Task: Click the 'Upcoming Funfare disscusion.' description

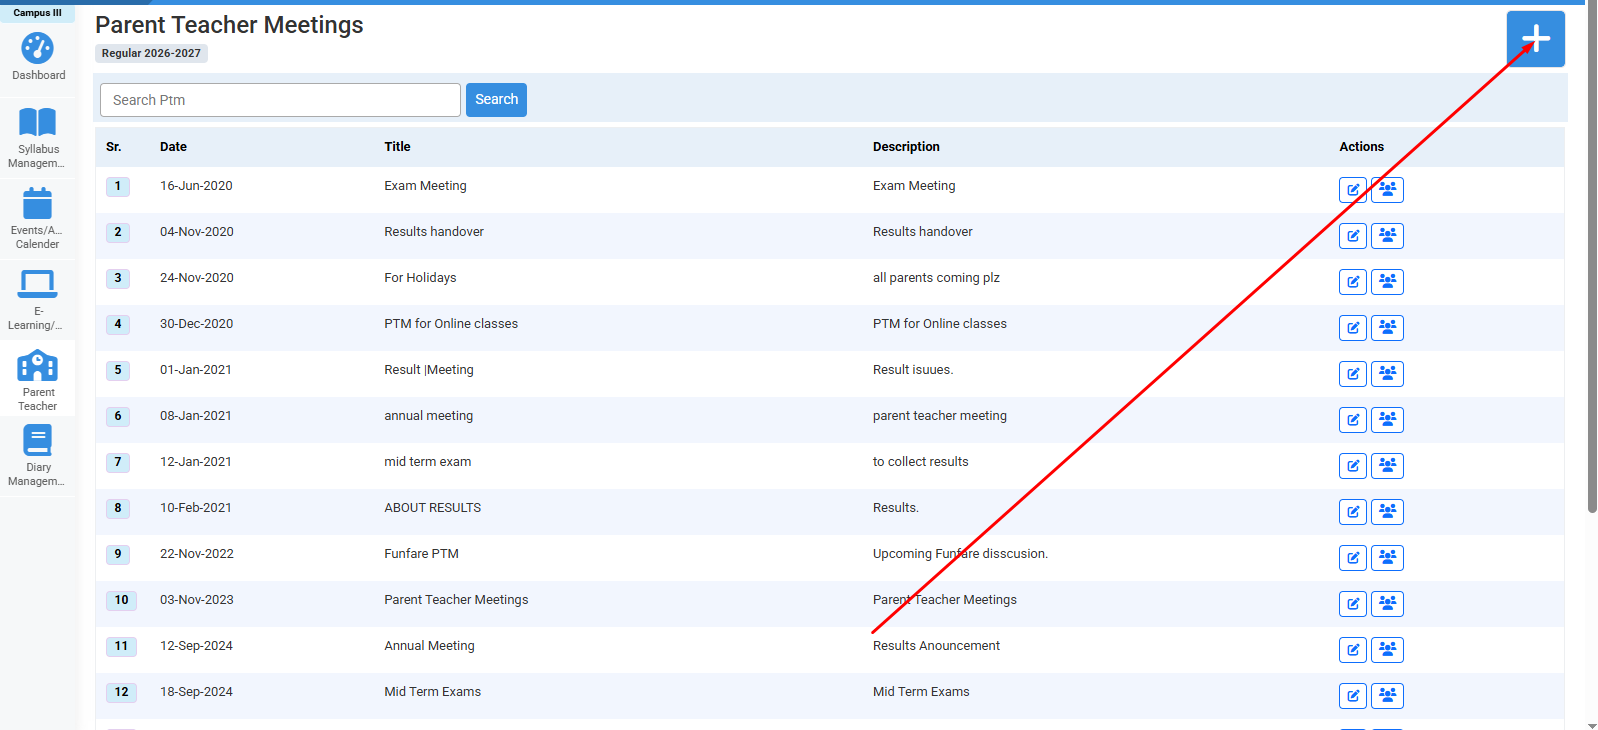Action: pos(960,554)
